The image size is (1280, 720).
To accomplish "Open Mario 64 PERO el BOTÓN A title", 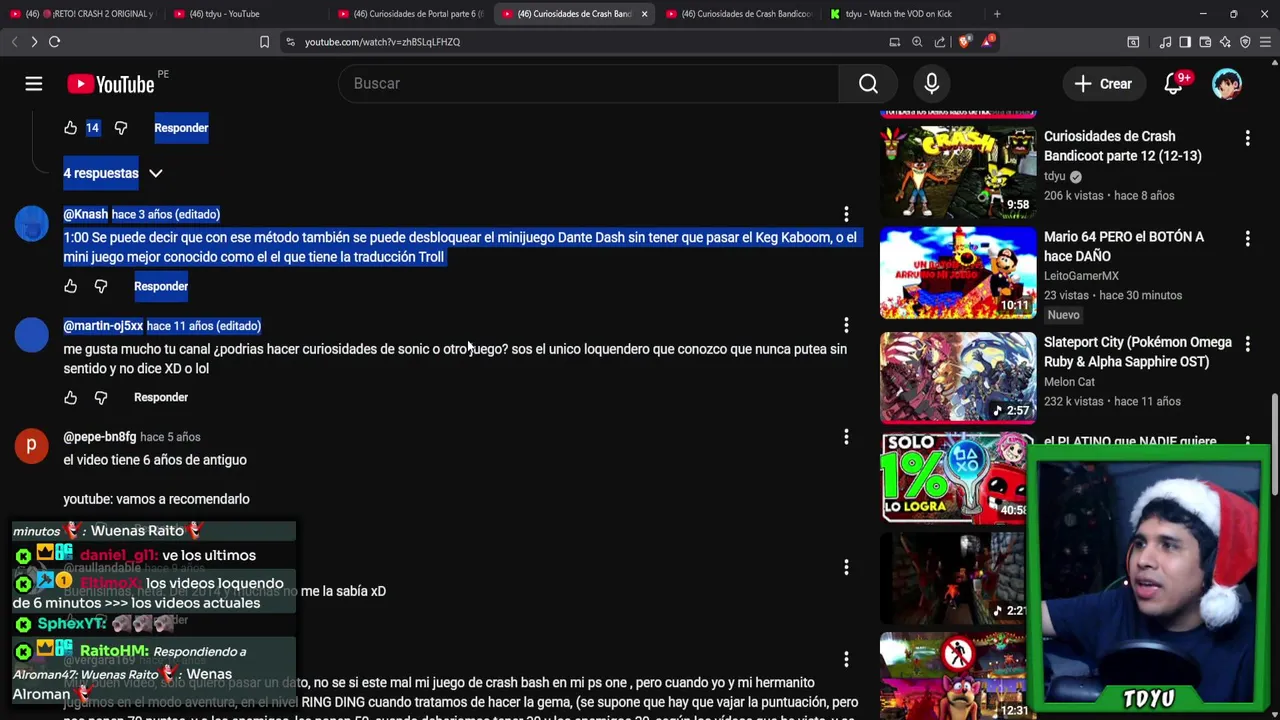I will (1124, 247).
